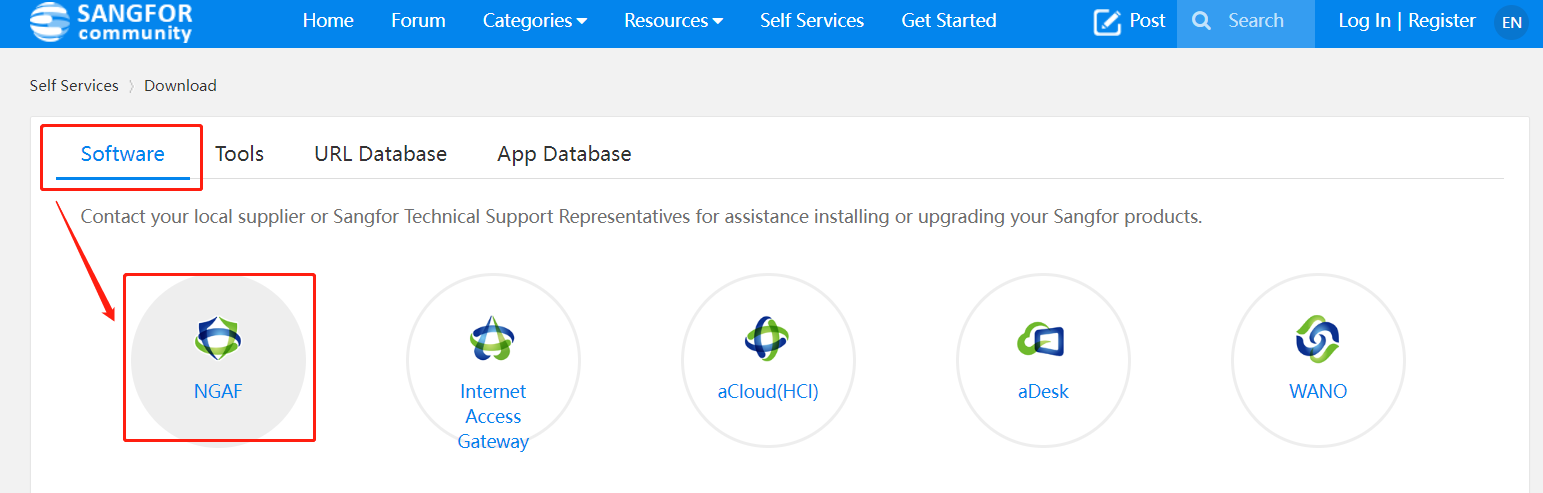Expand the Categories dropdown menu

pyautogui.click(x=535, y=21)
